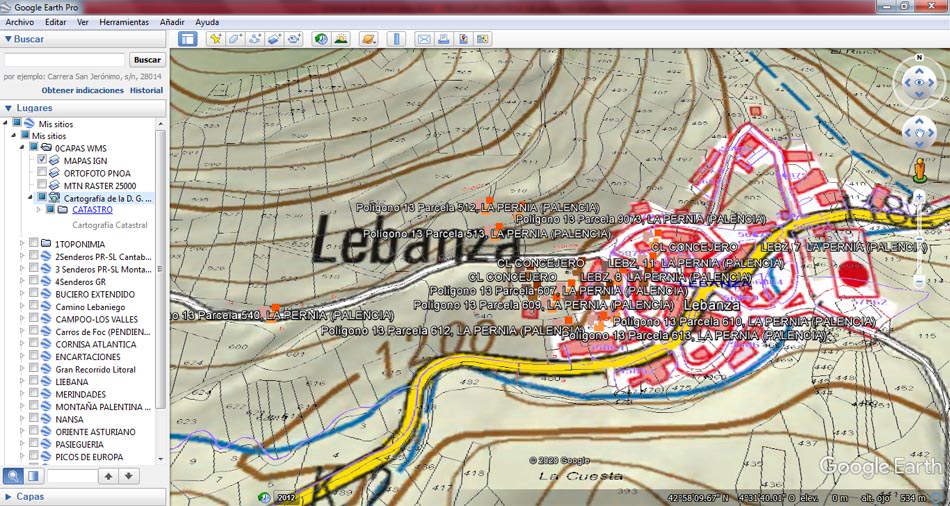Image resolution: width=950 pixels, height=506 pixels.
Task: Expand the Capas panel
Action: [x=8, y=496]
